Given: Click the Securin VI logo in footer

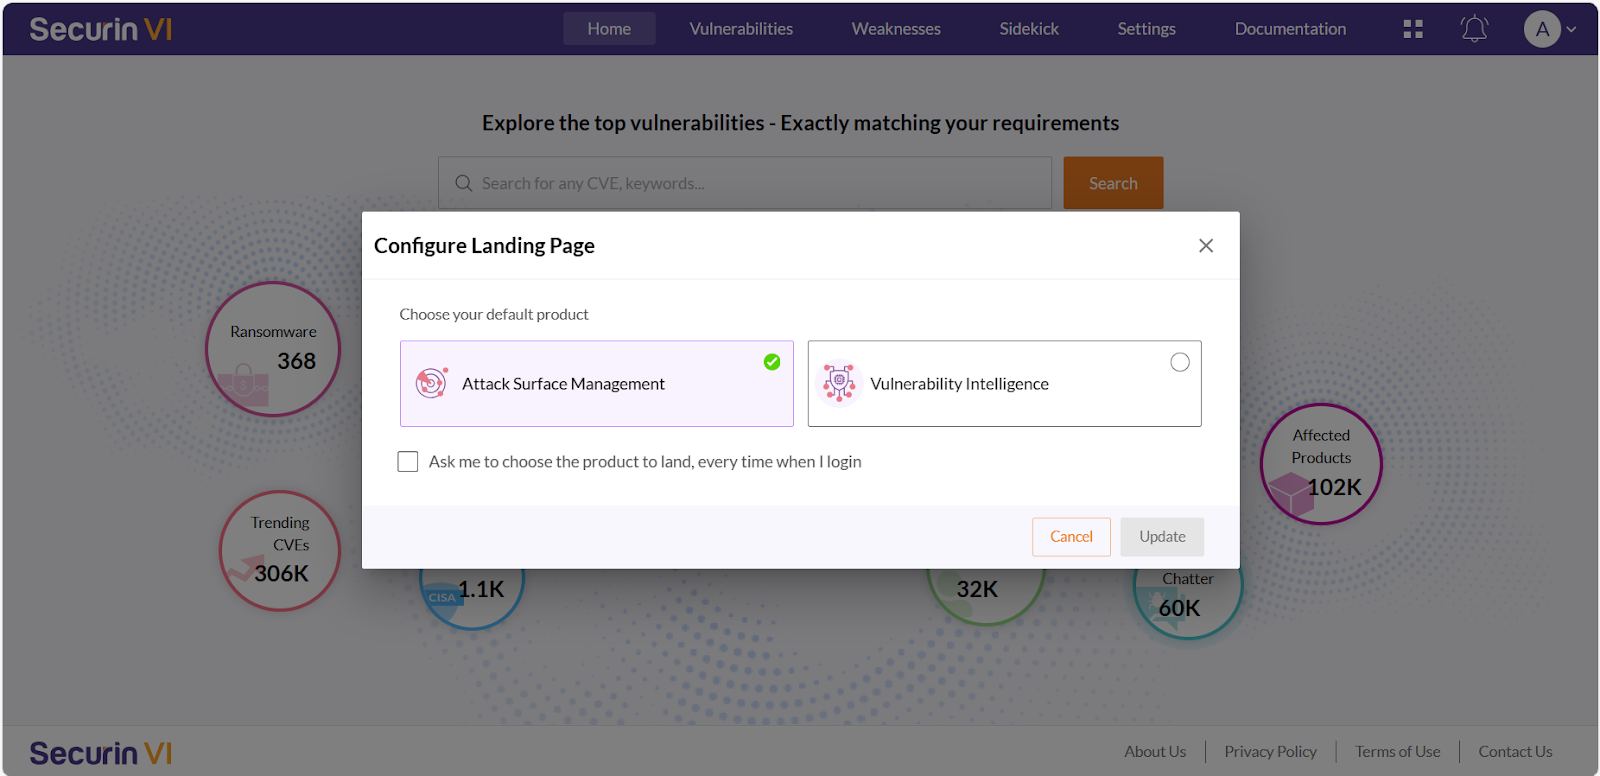Looking at the screenshot, I should click(x=101, y=753).
